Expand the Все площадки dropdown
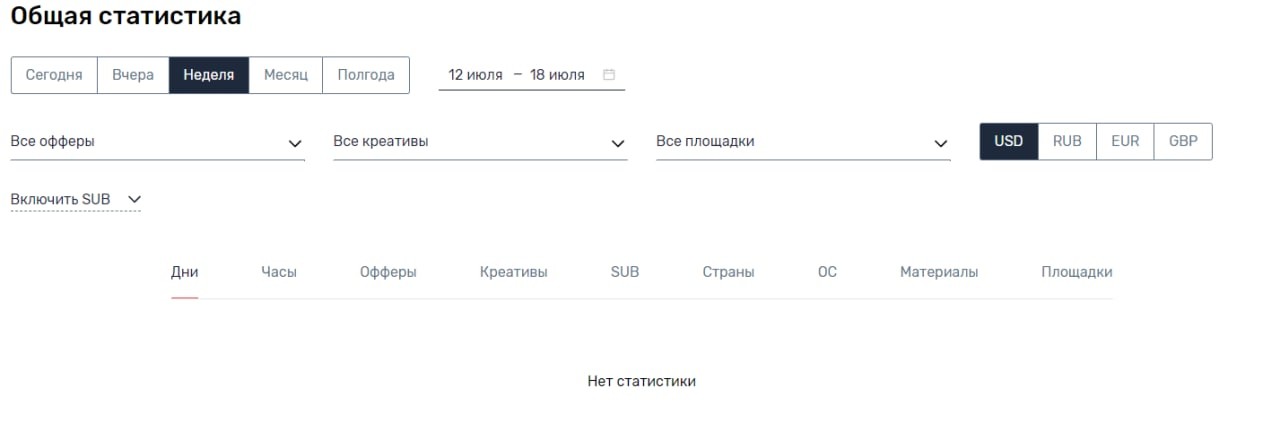This screenshot has width=1280, height=431. [x=803, y=142]
